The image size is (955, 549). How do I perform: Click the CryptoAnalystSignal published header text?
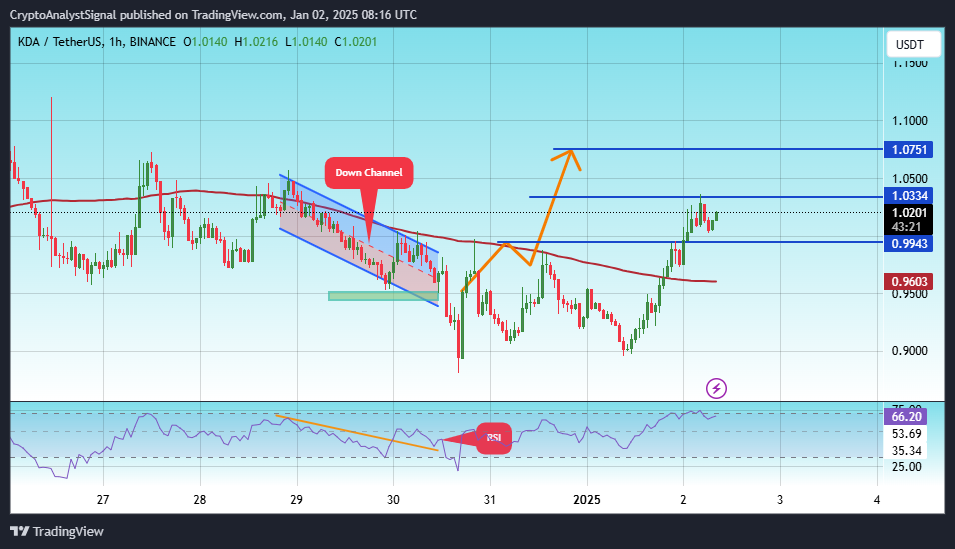point(213,15)
